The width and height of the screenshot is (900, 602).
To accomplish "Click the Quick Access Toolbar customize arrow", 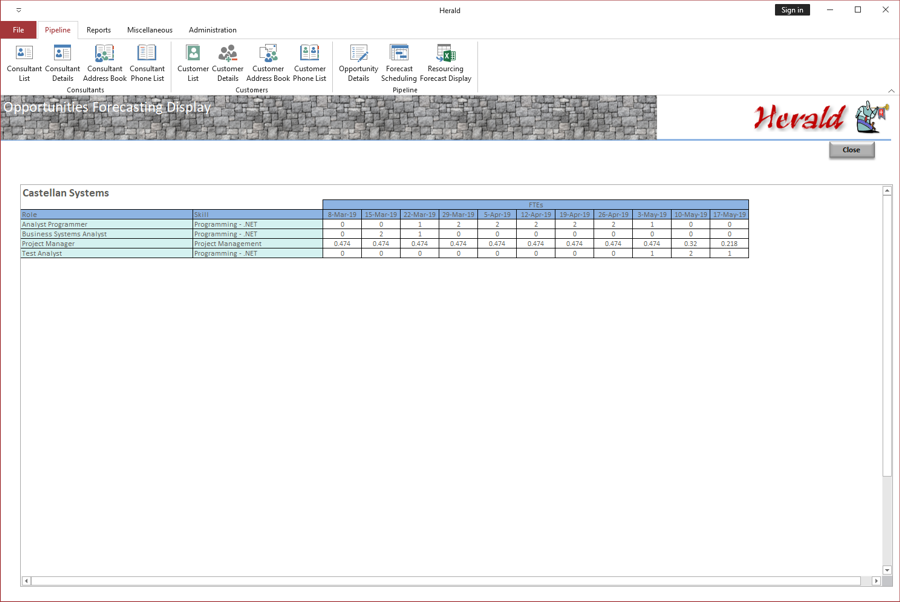I will (x=18, y=10).
